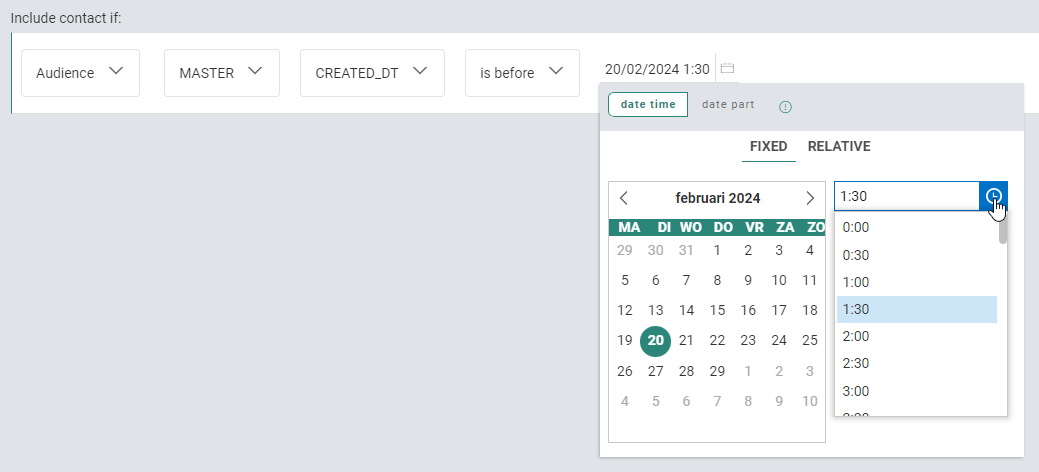Screen dimensions: 1039x472
Task: Click the clock icon time picker button
Action: (993, 196)
